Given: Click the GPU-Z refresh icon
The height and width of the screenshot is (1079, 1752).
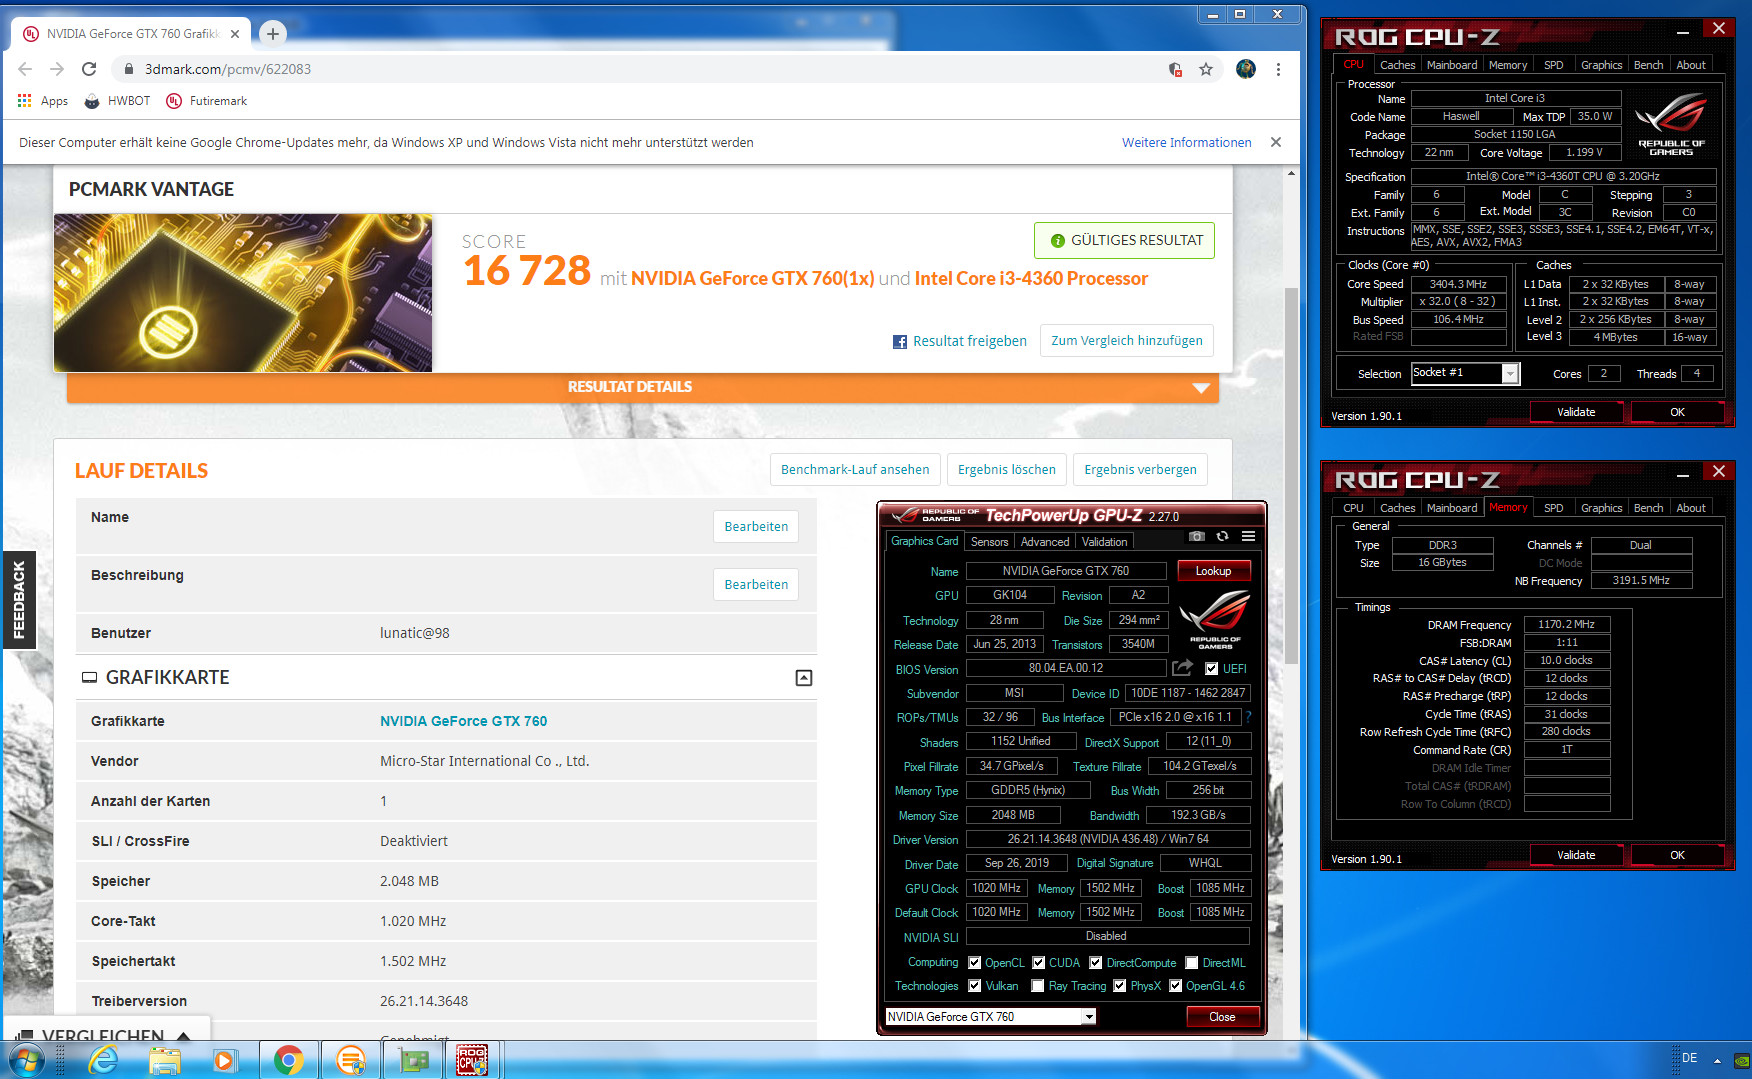Looking at the screenshot, I should [x=1222, y=537].
